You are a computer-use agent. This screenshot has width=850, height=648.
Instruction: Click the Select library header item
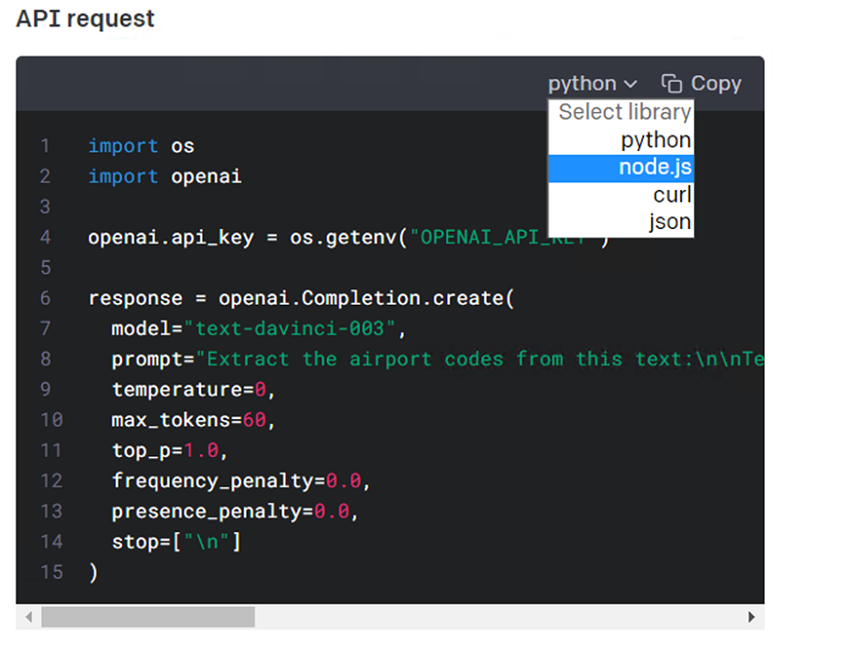click(x=623, y=112)
